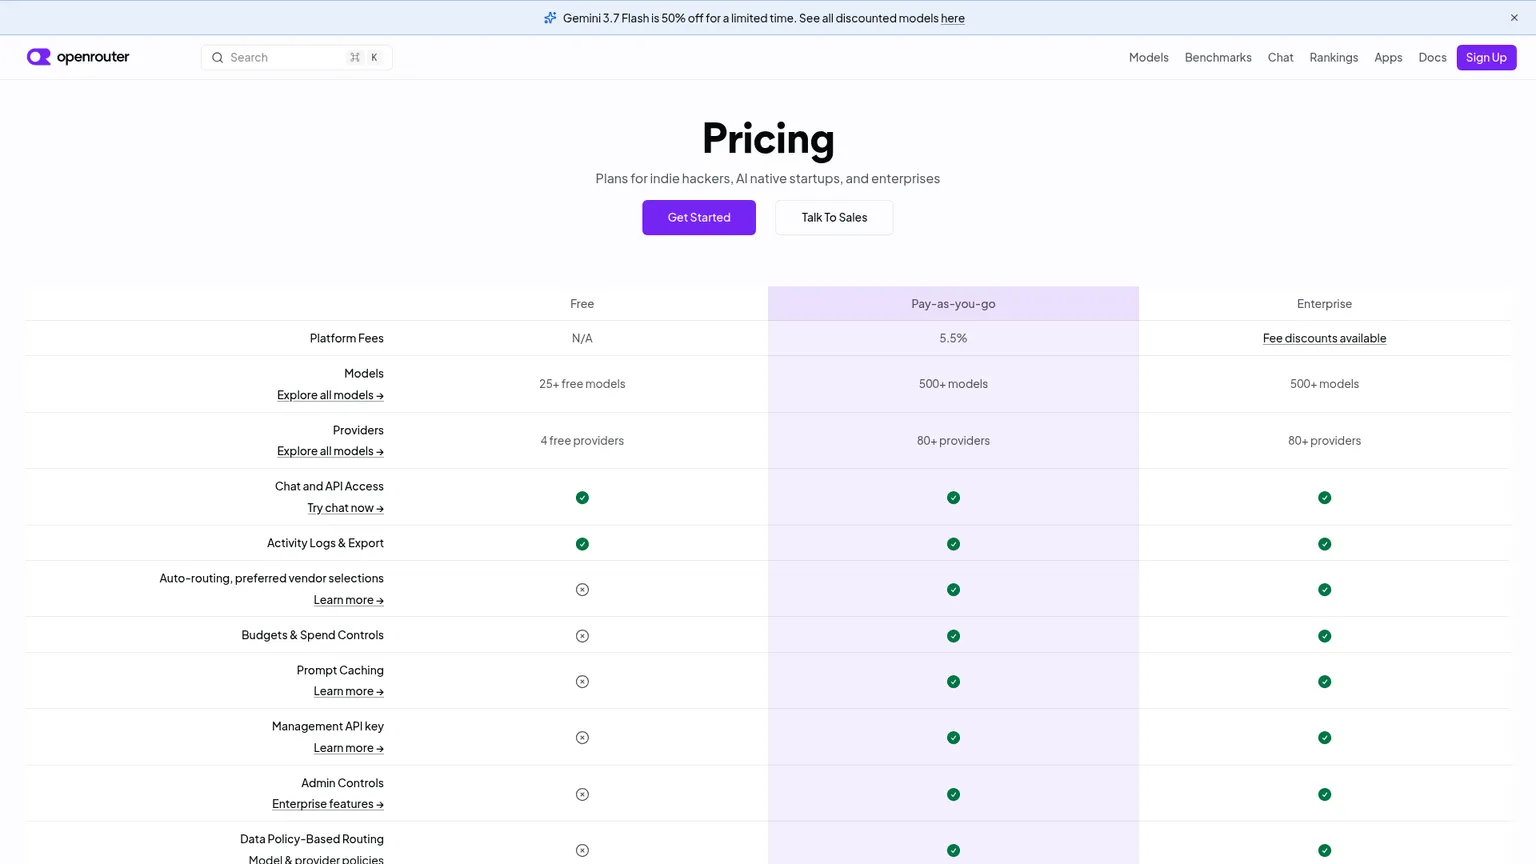The width and height of the screenshot is (1536, 864).
Task: Open the Try chat now link
Action: click(x=345, y=509)
